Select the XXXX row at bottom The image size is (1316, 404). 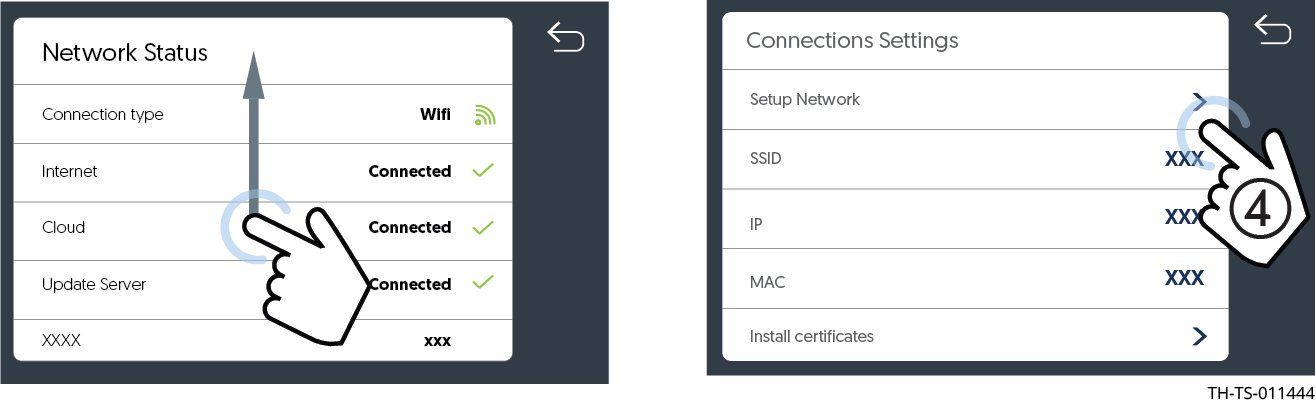[263, 340]
